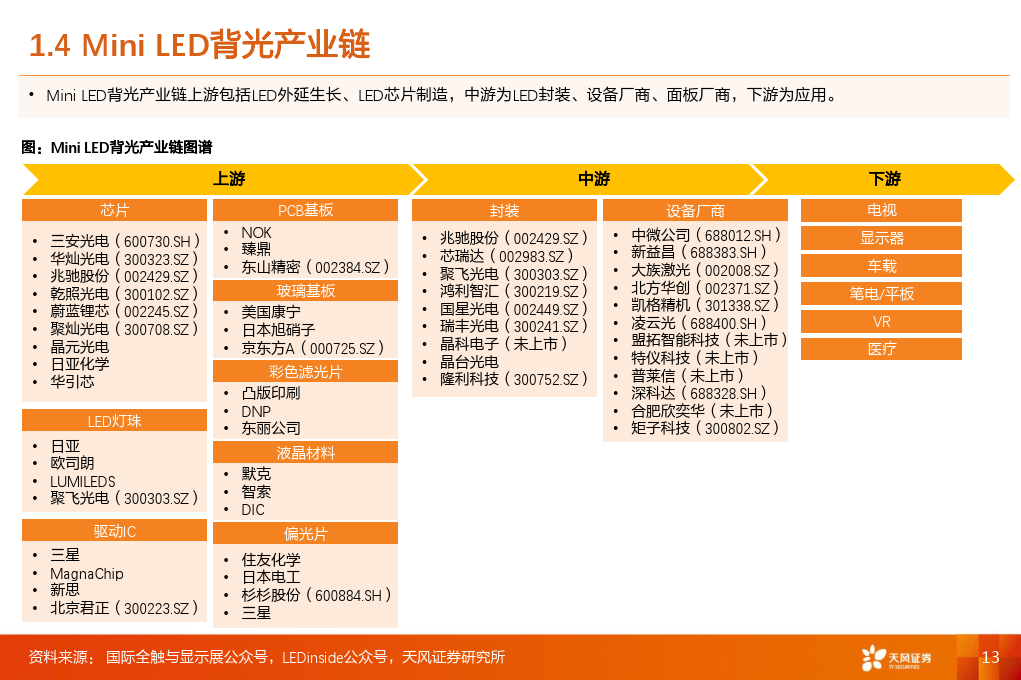The width and height of the screenshot is (1021, 680).
Task: Click the 笔电/平板 application box
Action: tap(881, 294)
